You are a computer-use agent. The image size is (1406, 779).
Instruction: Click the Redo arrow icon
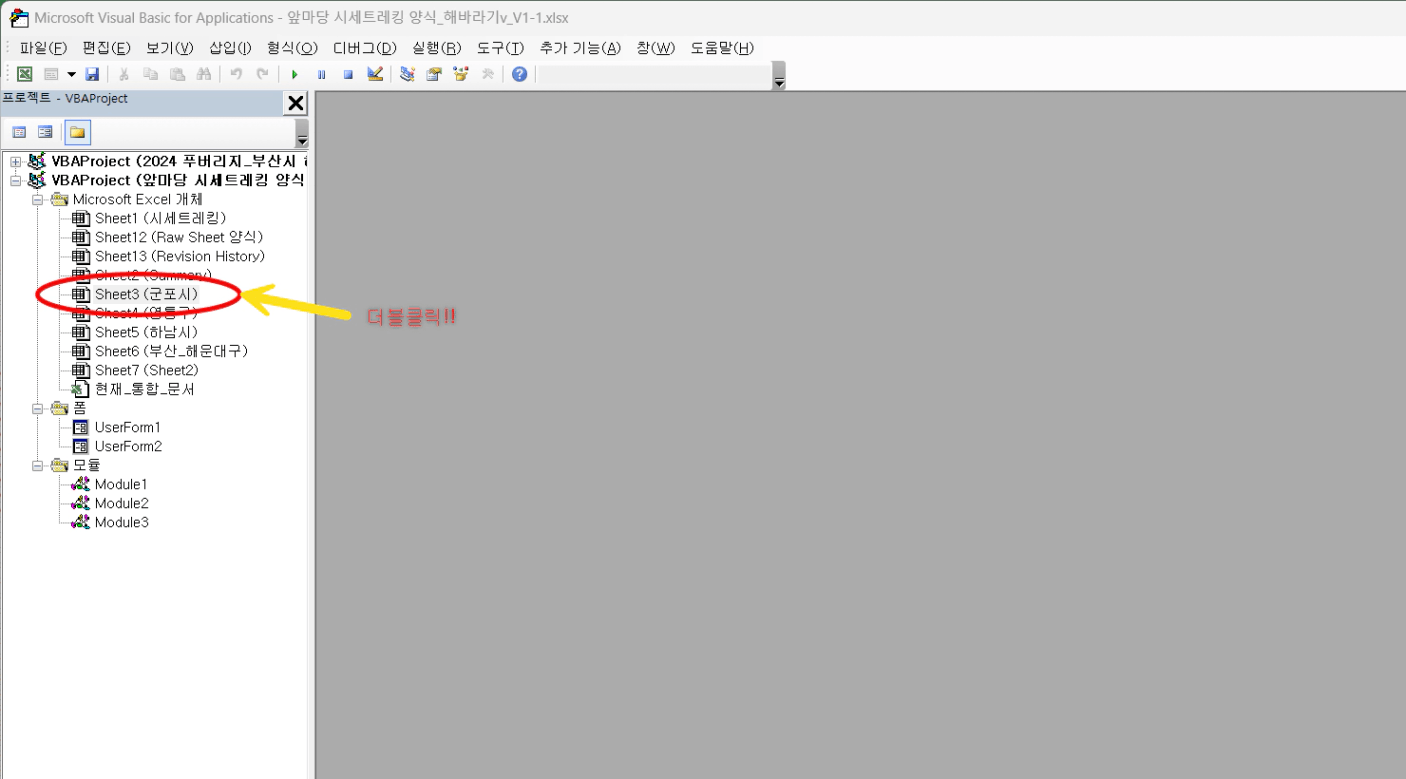262,74
